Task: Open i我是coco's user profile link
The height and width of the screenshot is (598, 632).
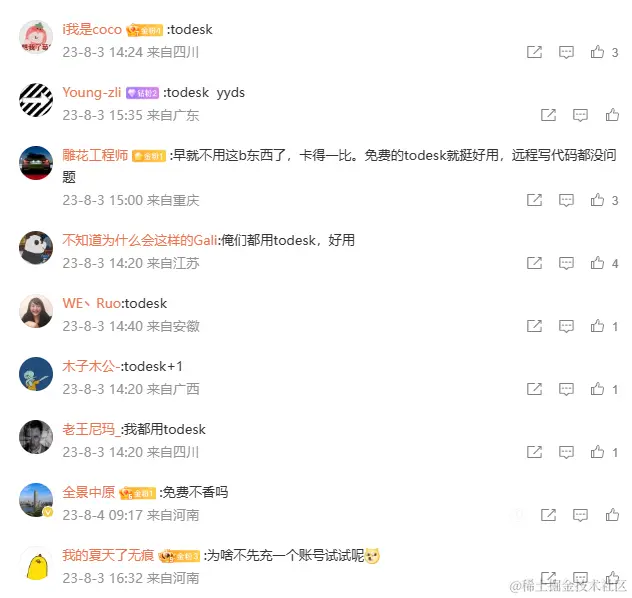Action: (x=92, y=29)
